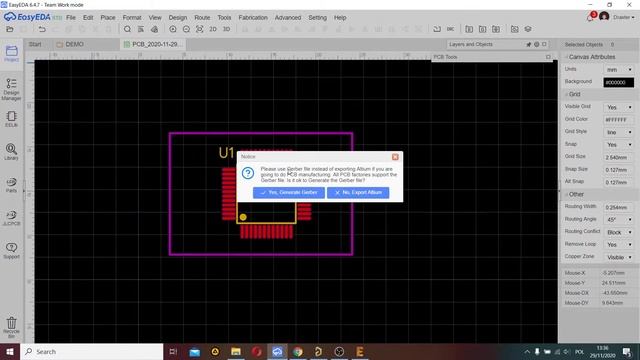Click the Find magnifier toolbar icon
640x360 pixels.
(x=127, y=29)
